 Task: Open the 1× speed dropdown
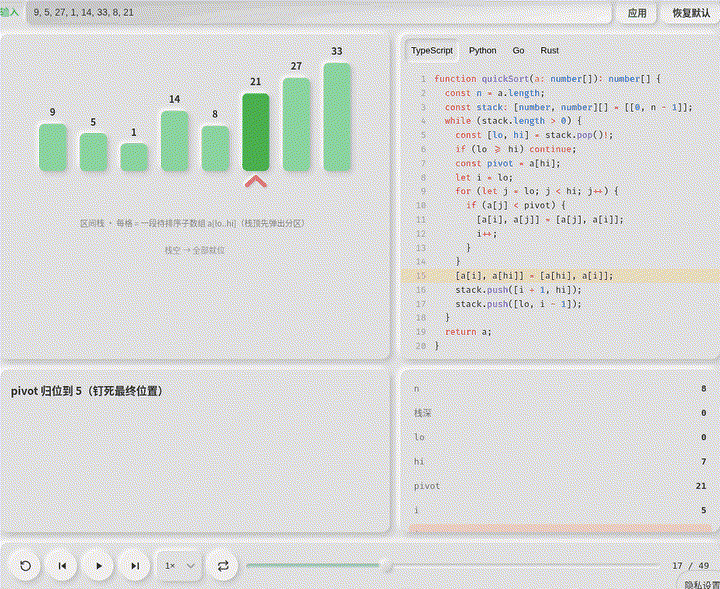[180, 566]
